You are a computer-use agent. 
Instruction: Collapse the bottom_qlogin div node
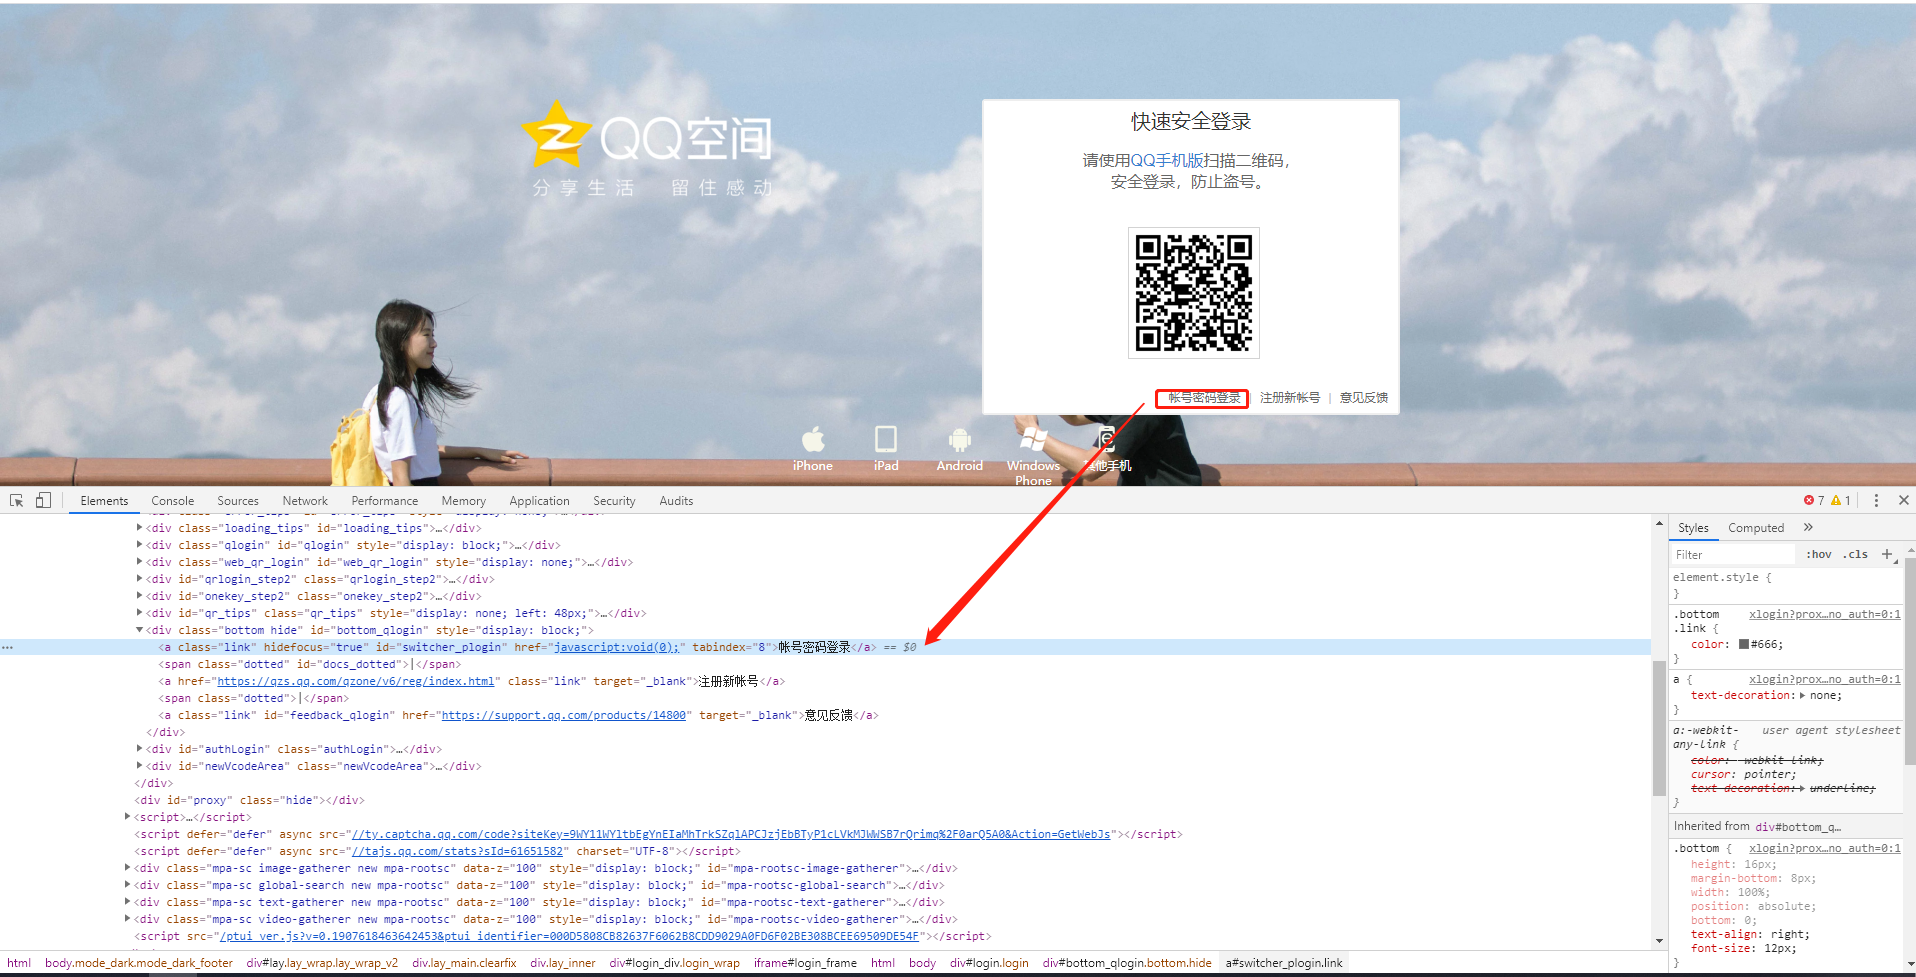click(139, 630)
